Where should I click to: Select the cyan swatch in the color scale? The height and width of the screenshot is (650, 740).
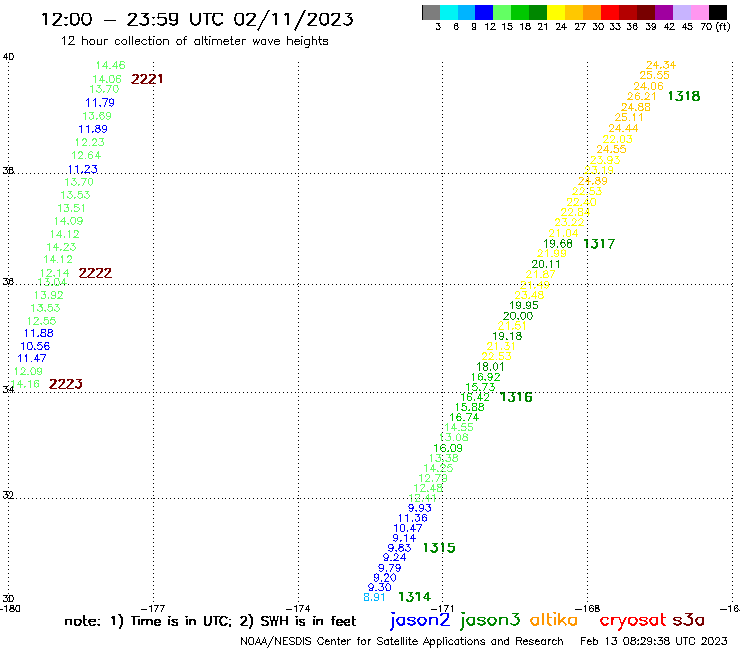tap(449, 12)
